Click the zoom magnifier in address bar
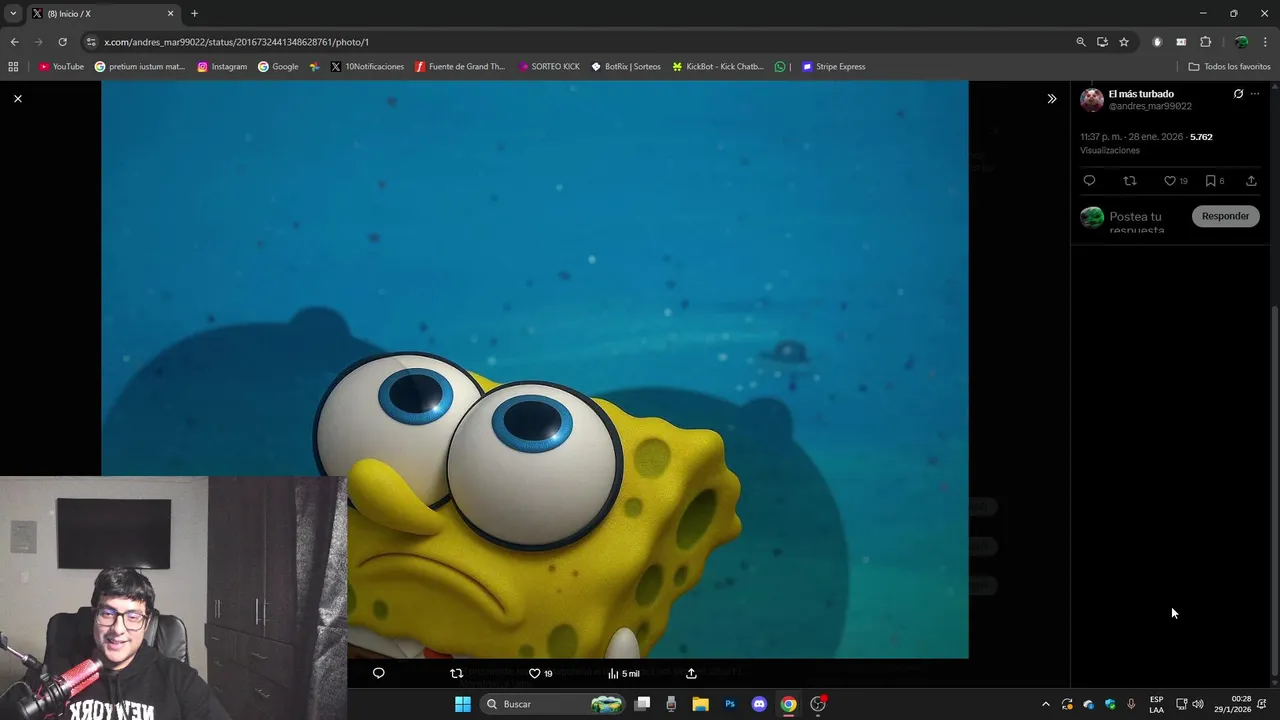 click(x=1080, y=42)
